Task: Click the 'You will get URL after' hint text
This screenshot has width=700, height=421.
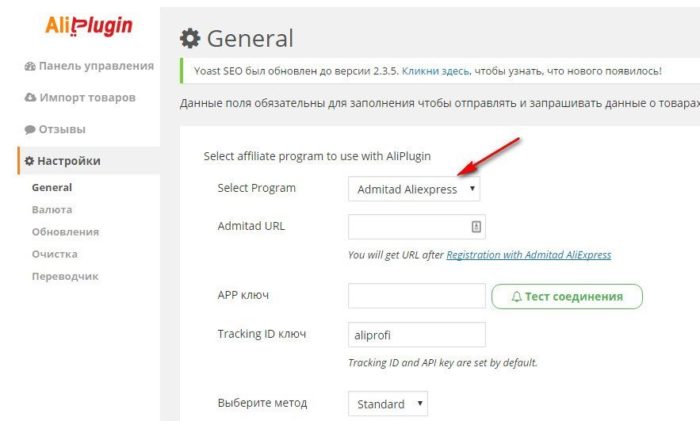Action: point(396,255)
